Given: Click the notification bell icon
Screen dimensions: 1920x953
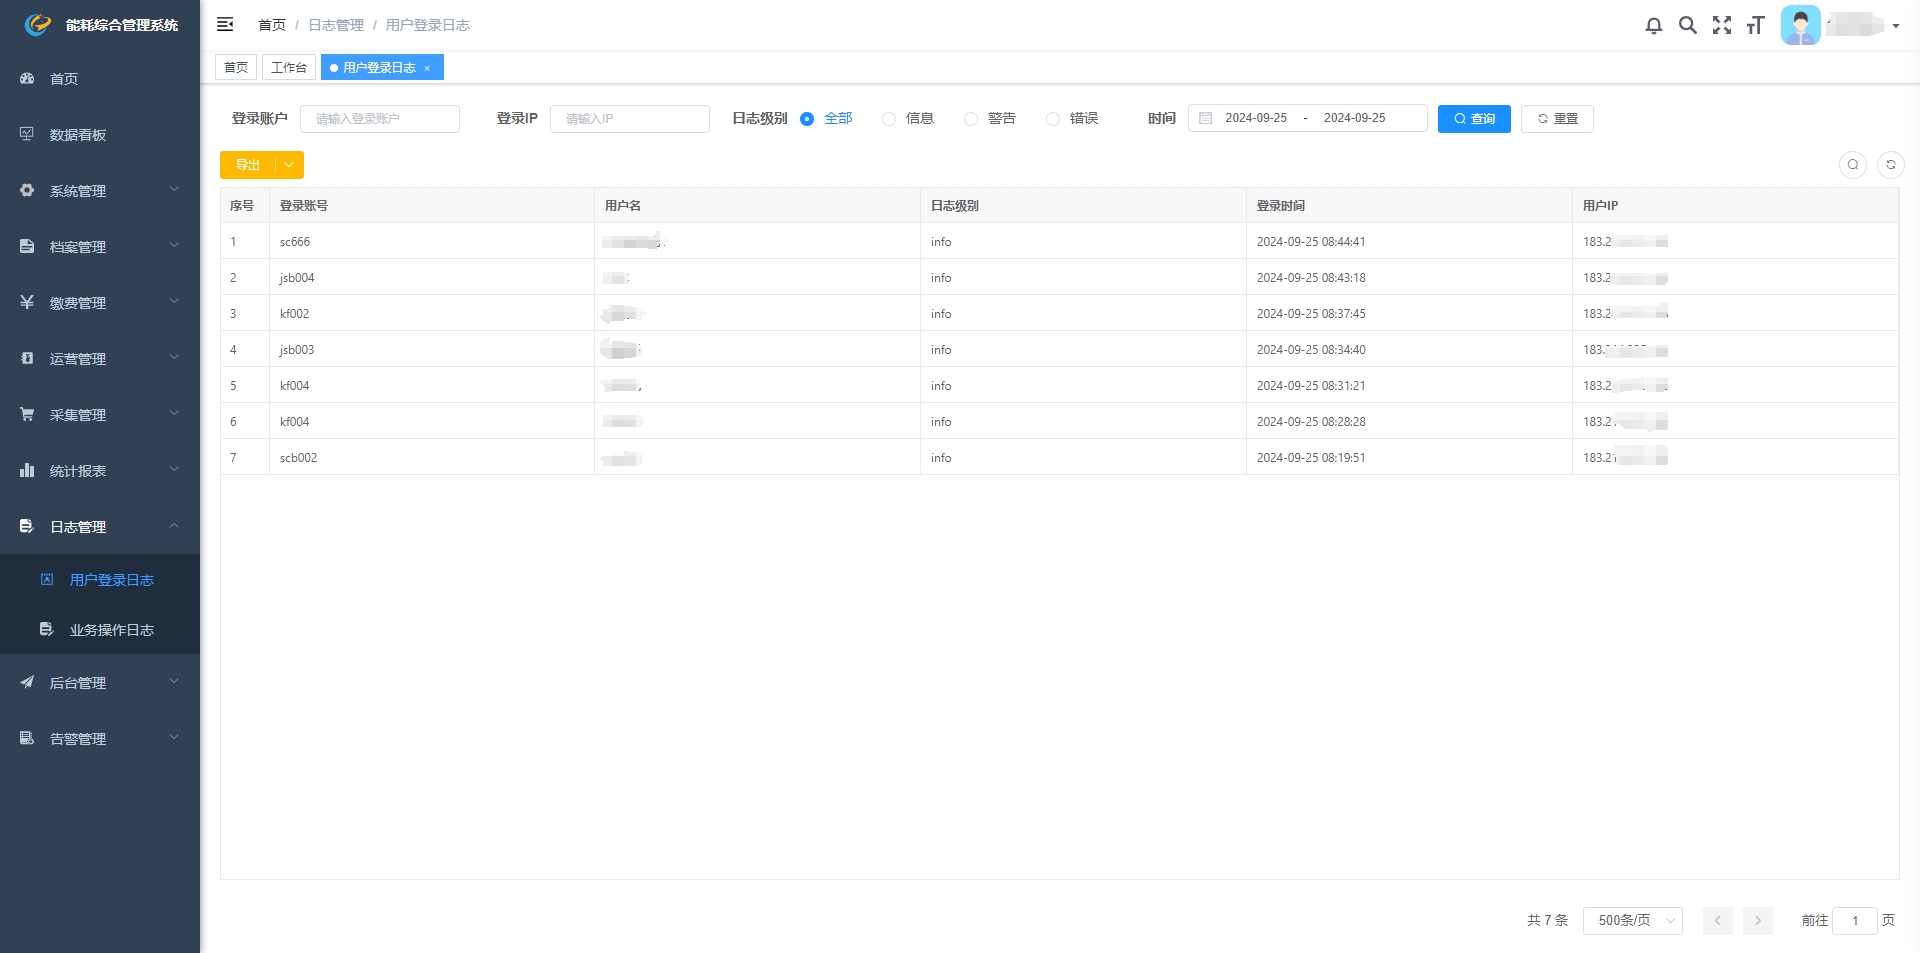Looking at the screenshot, I should [x=1653, y=26].
